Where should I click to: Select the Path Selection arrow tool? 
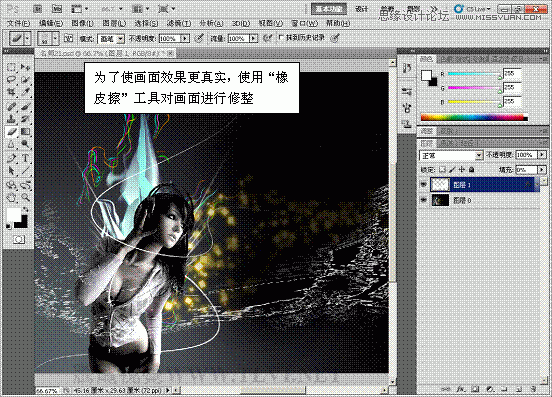coord(12,171)
